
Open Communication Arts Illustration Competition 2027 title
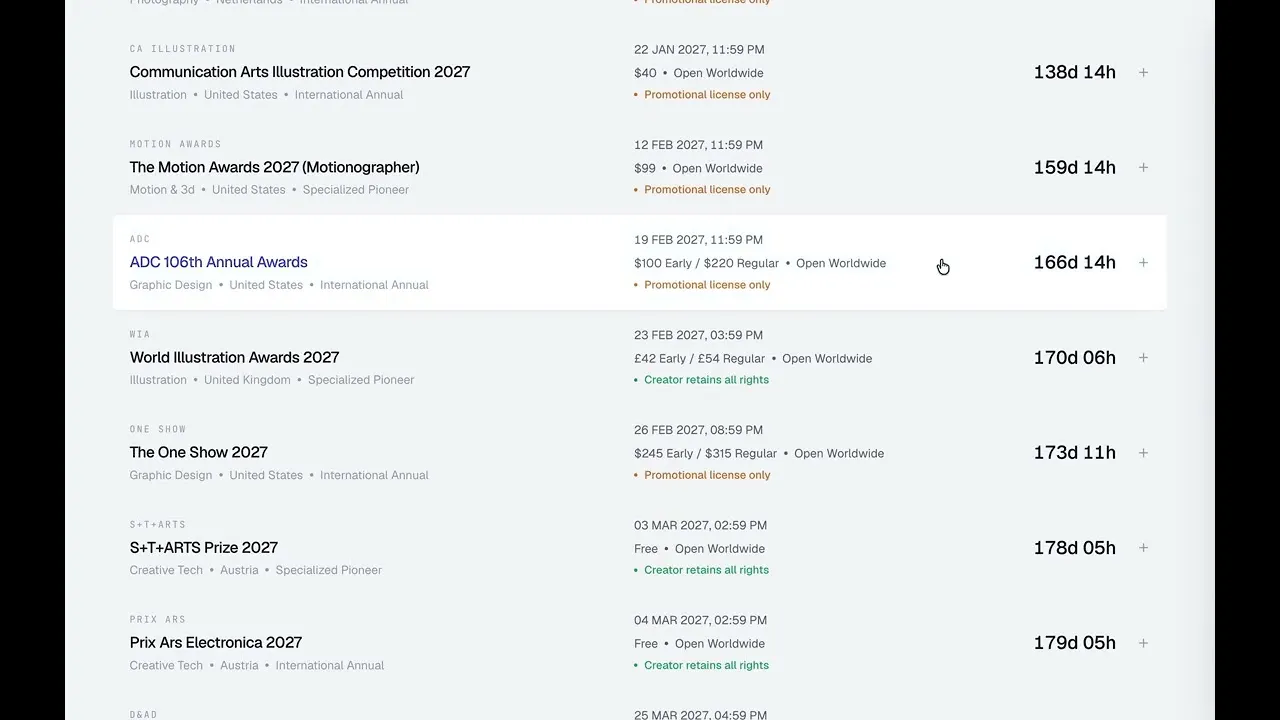coord(300,72)
